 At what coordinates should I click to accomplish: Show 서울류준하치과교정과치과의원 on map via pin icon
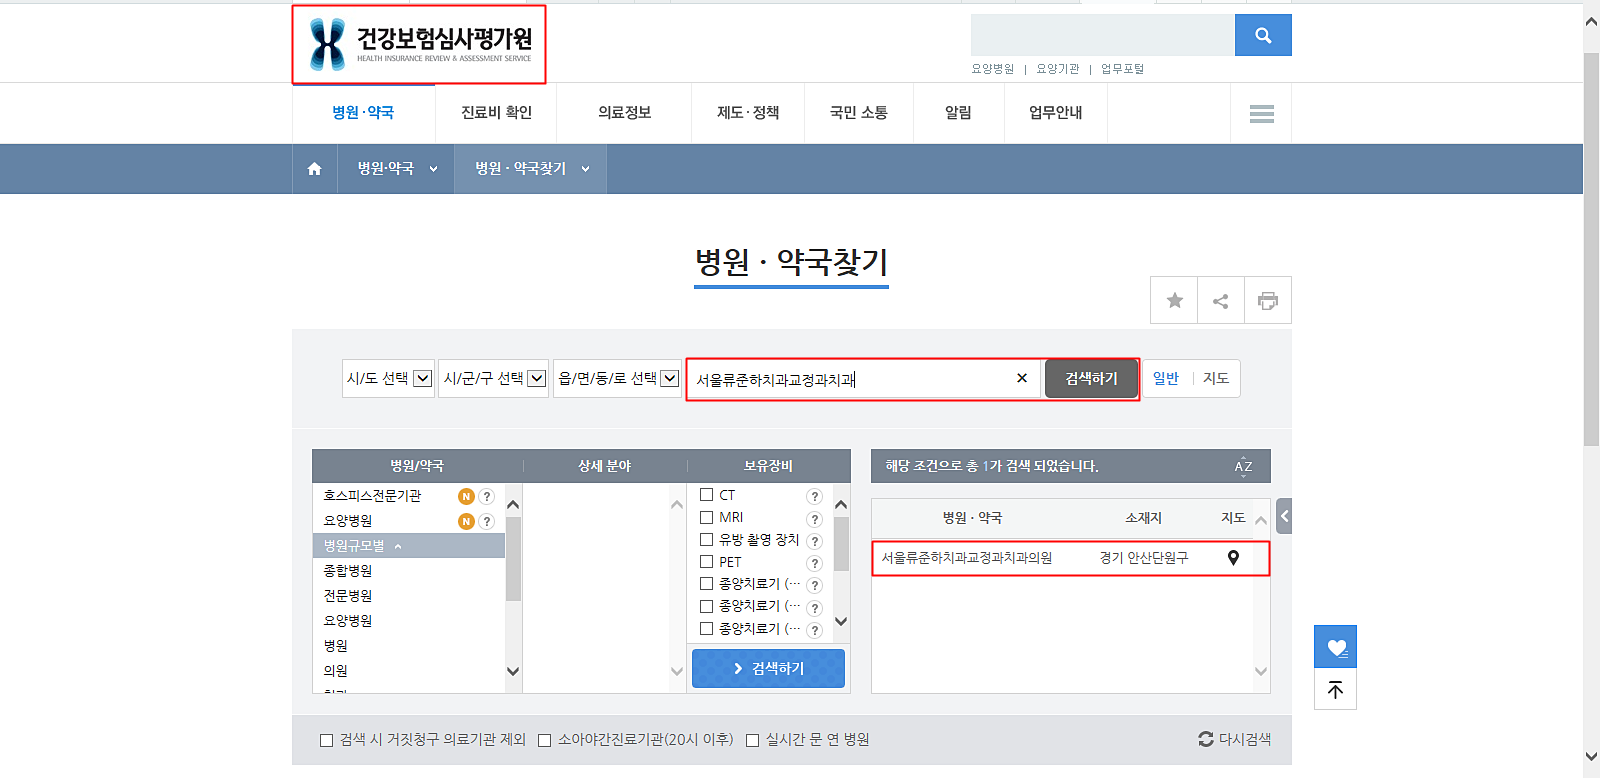click(1233, 558)
